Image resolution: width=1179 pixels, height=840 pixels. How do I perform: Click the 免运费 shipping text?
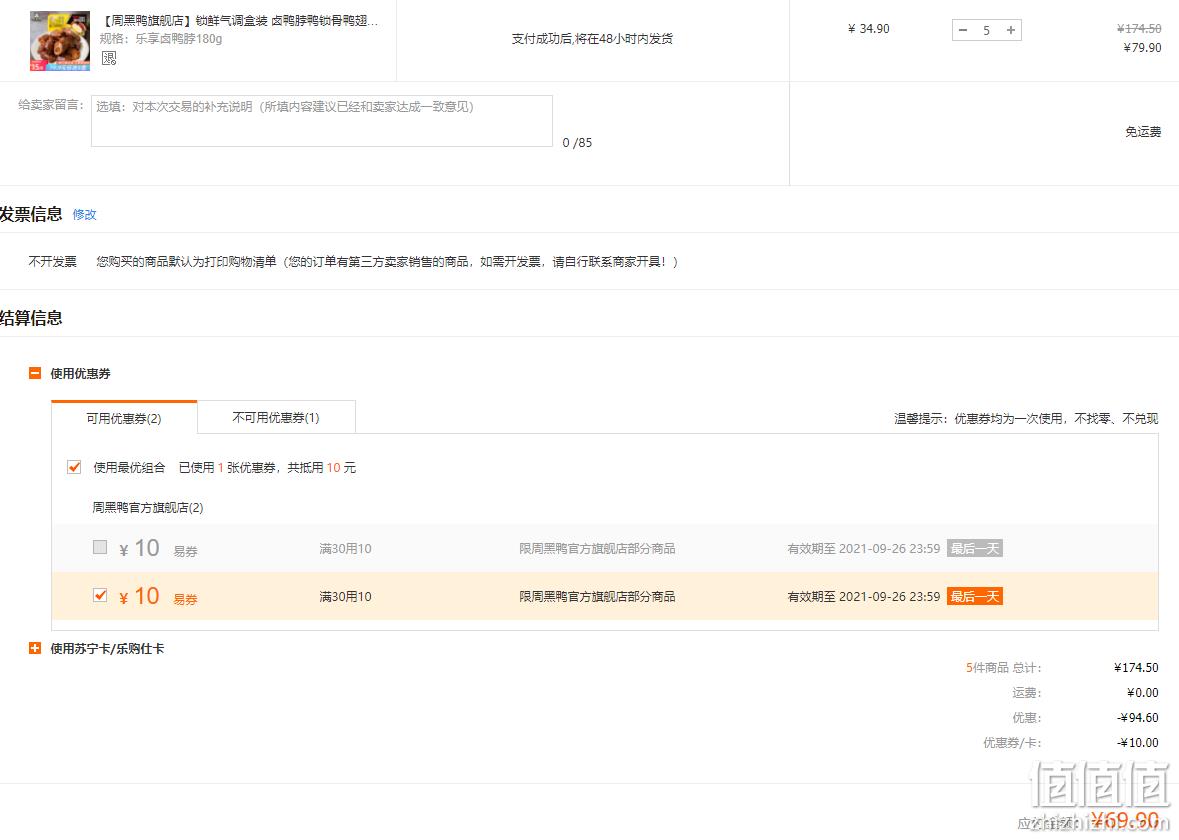(x=1143, y=132)
